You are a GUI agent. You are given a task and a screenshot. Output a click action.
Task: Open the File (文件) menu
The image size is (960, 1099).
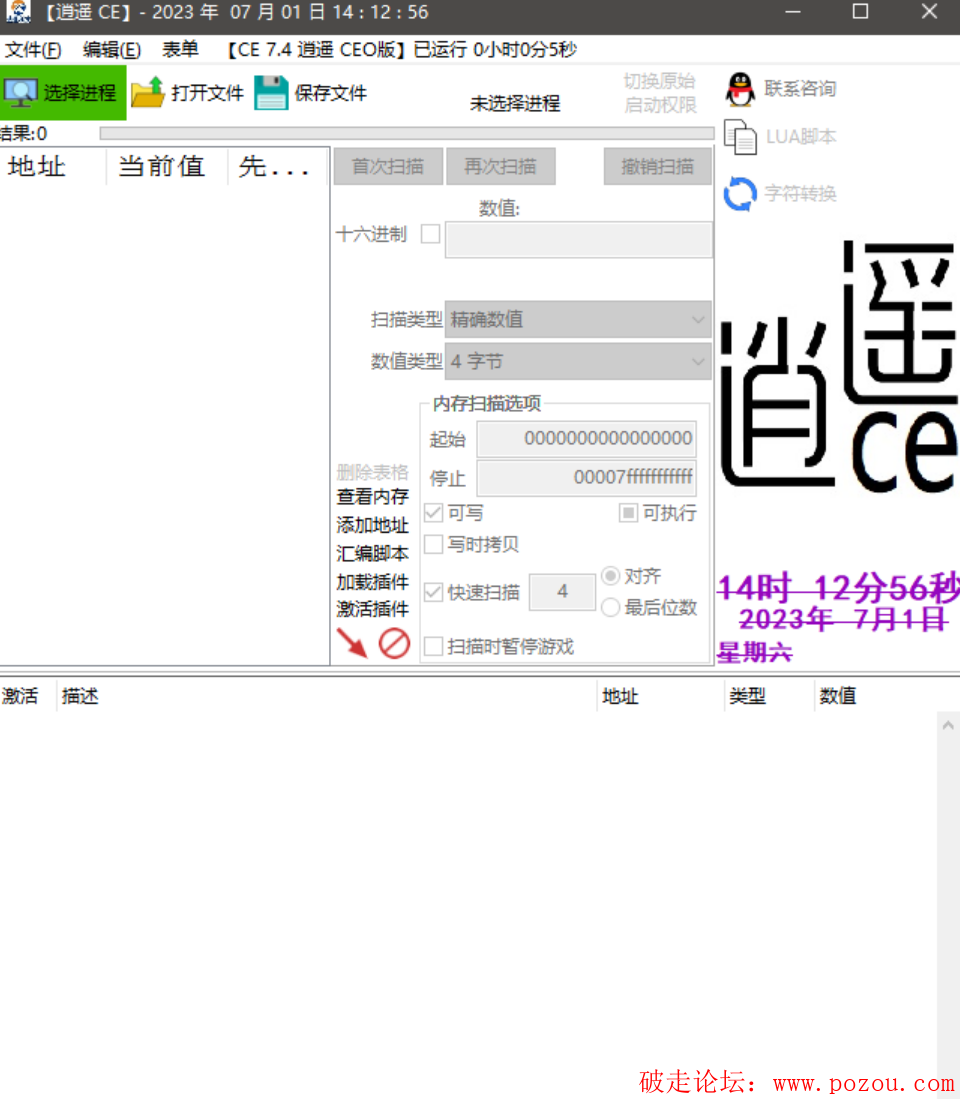[33, 50]
